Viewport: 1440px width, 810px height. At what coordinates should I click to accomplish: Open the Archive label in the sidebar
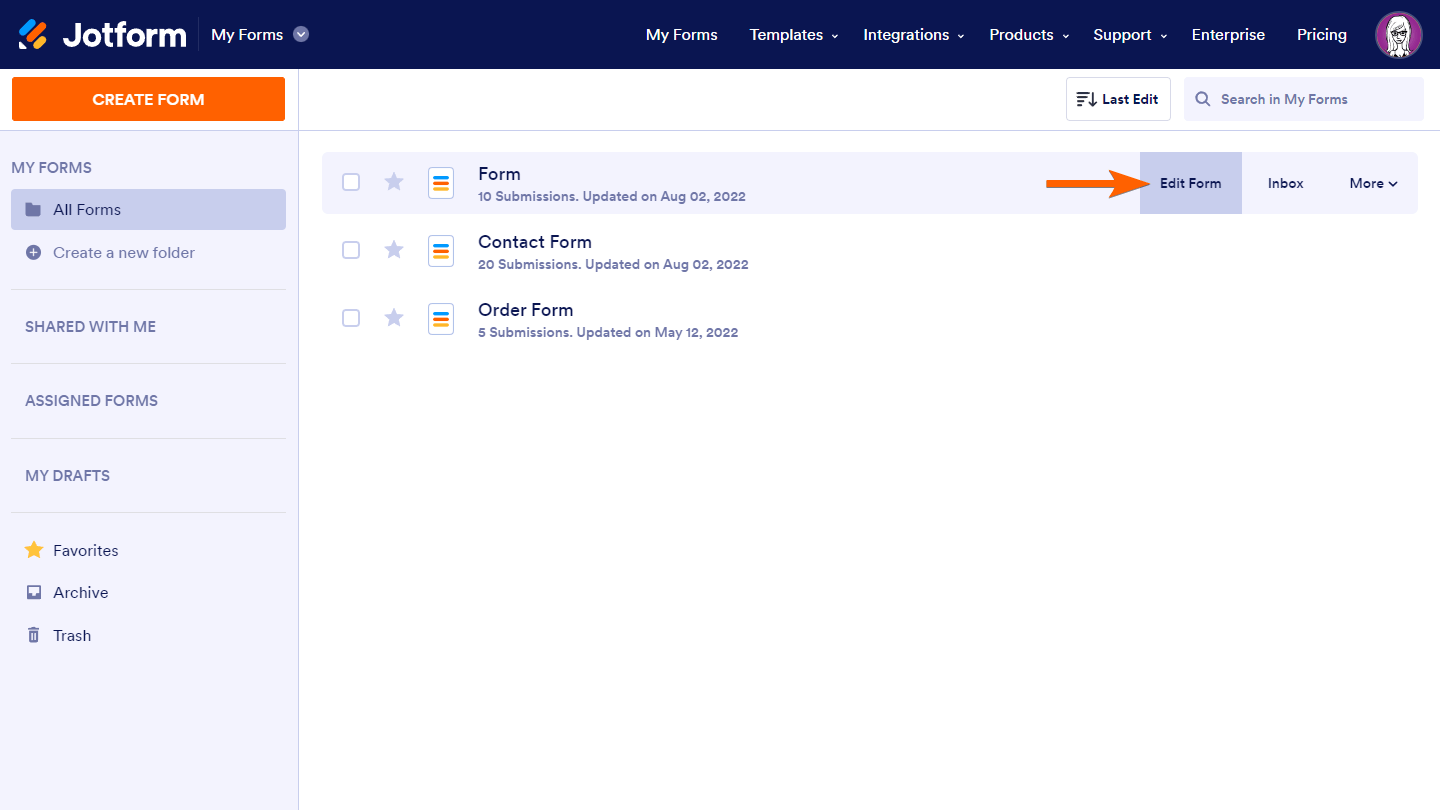point(81,593)
